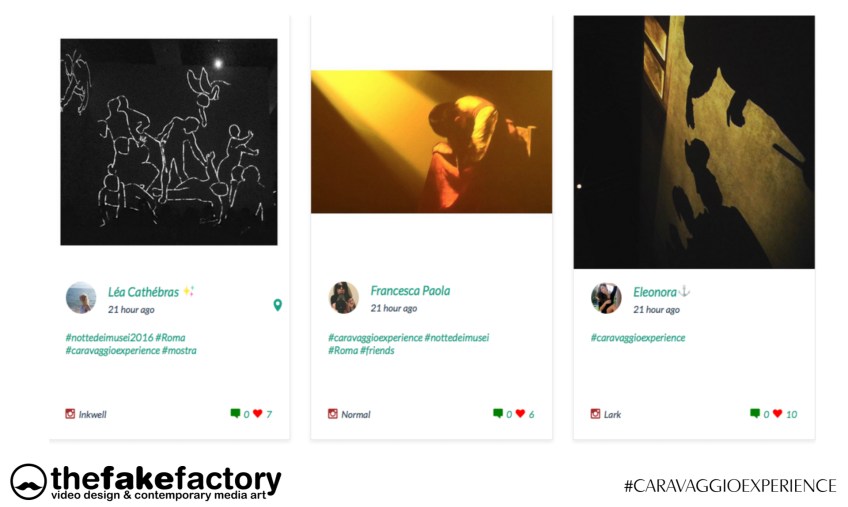Image resolution: width=848 pixels, height=507 pixels.
Task: Follow the #friends hashtag
Action: click(x=377, y=351)
